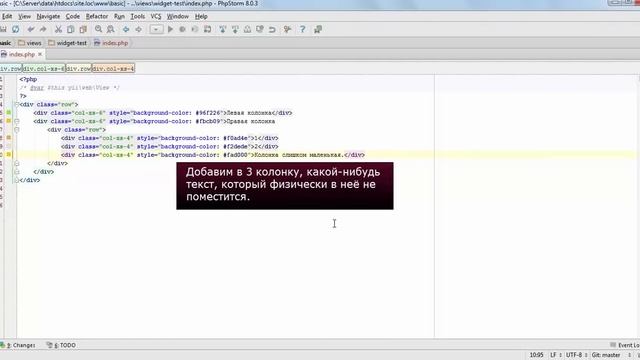This screenshot has width=640, height=360.
Task: Open the Changes tool window
Action: point(18,345)
